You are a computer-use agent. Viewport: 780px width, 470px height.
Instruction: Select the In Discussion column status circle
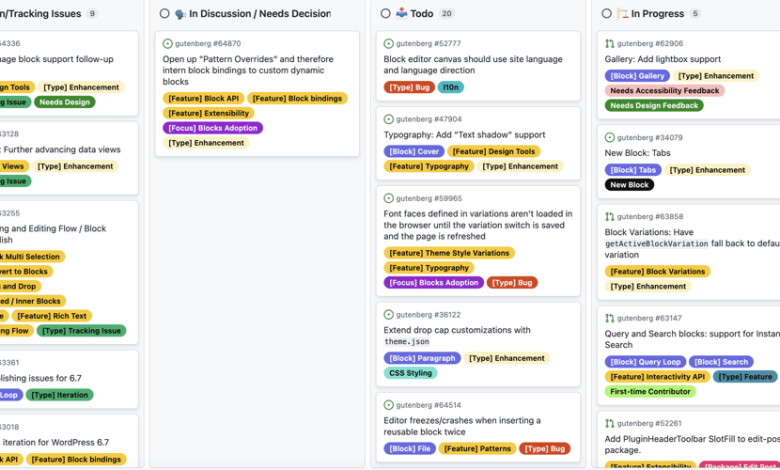165,14
